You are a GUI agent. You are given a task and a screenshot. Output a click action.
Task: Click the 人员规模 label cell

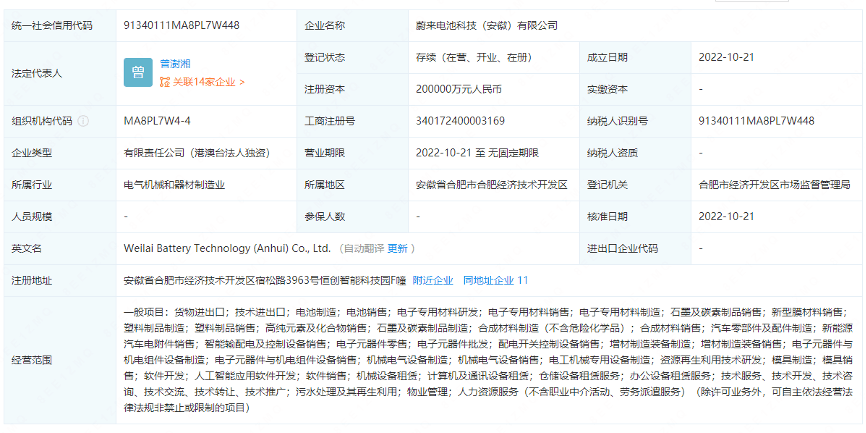coord(60,216)
